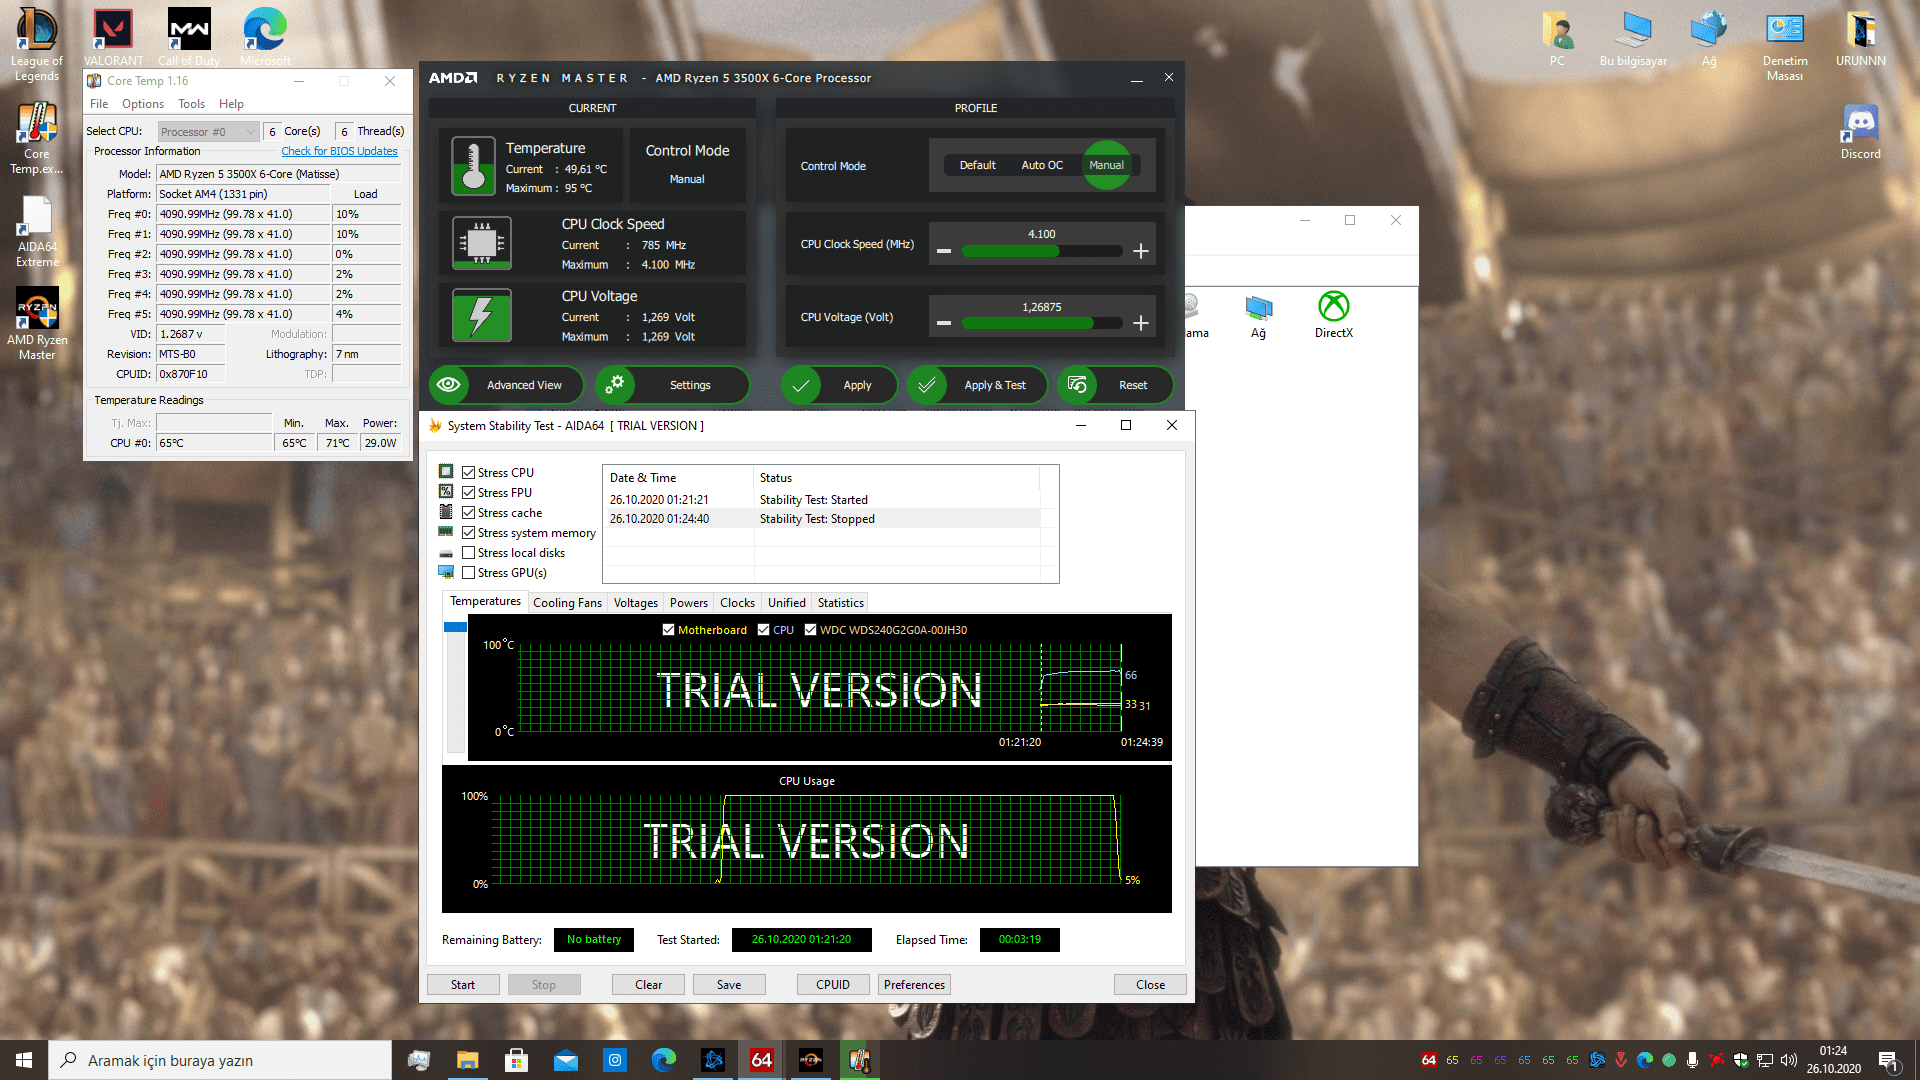Click increase CPU Voltage plus button
The width and height of the screenshot is (1920, 1080).
(1140, 323)
